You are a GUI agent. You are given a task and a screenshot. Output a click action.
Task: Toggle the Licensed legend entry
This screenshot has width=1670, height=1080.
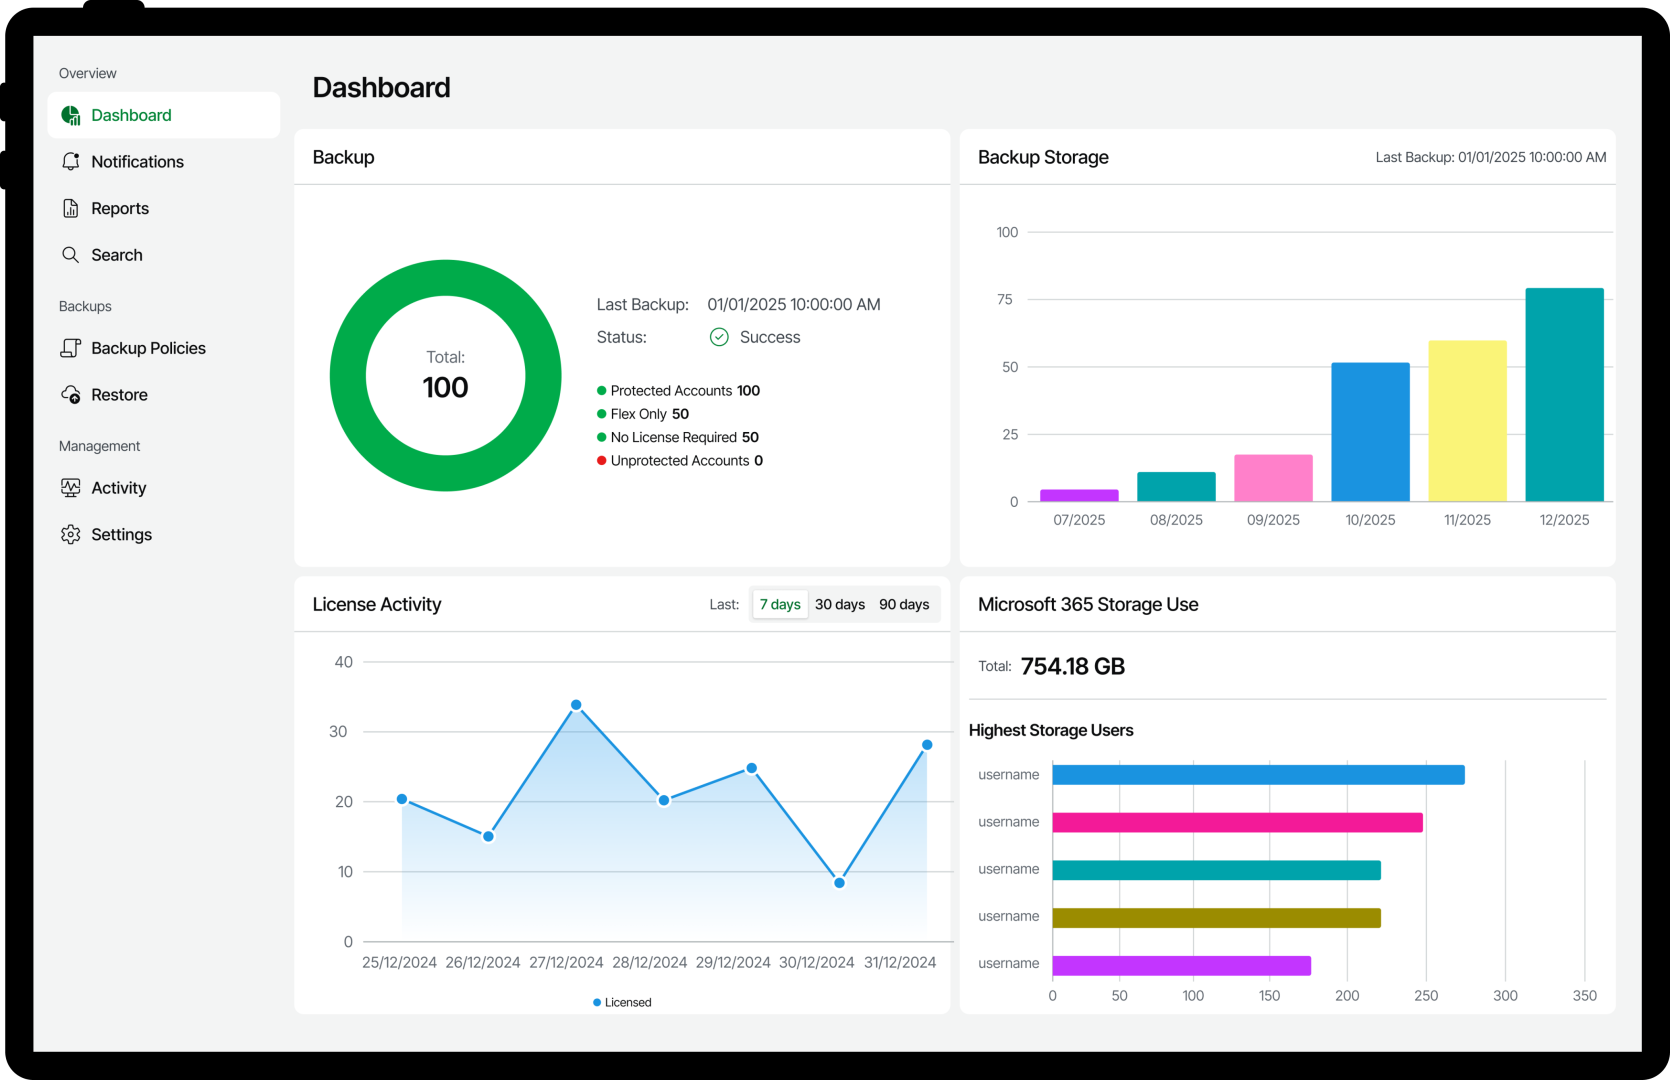click(623, 1002)
